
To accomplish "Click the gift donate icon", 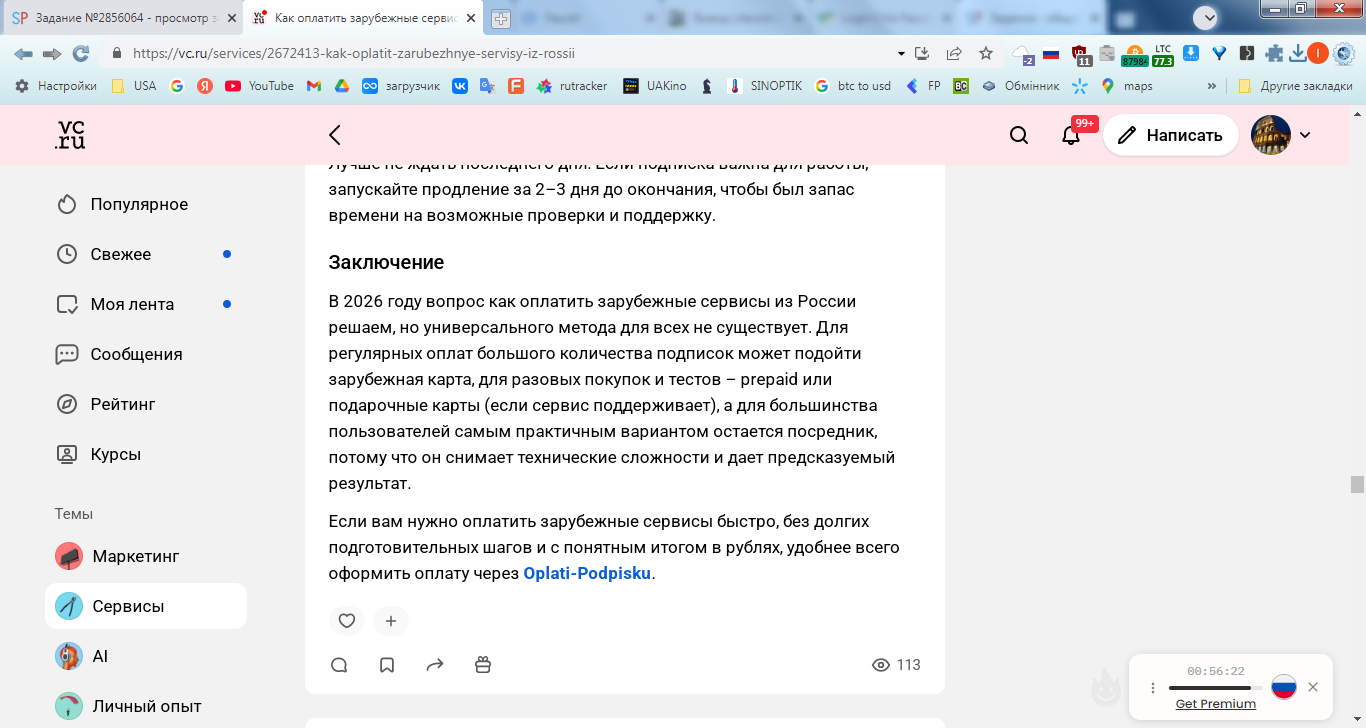I will click(483, 665).
